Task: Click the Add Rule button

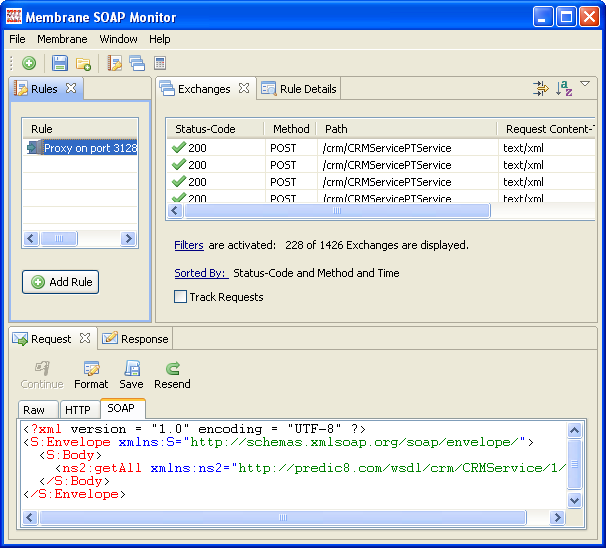Action: point(61,282)
